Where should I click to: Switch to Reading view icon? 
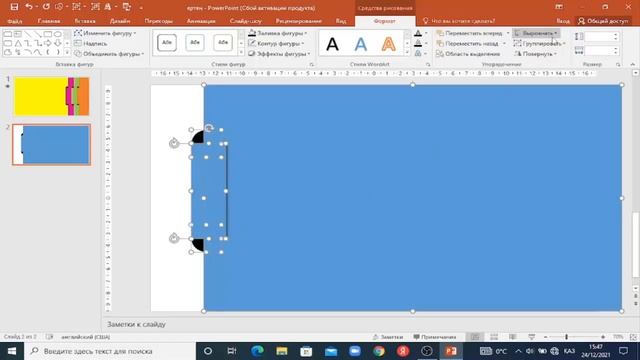[513, 337]
